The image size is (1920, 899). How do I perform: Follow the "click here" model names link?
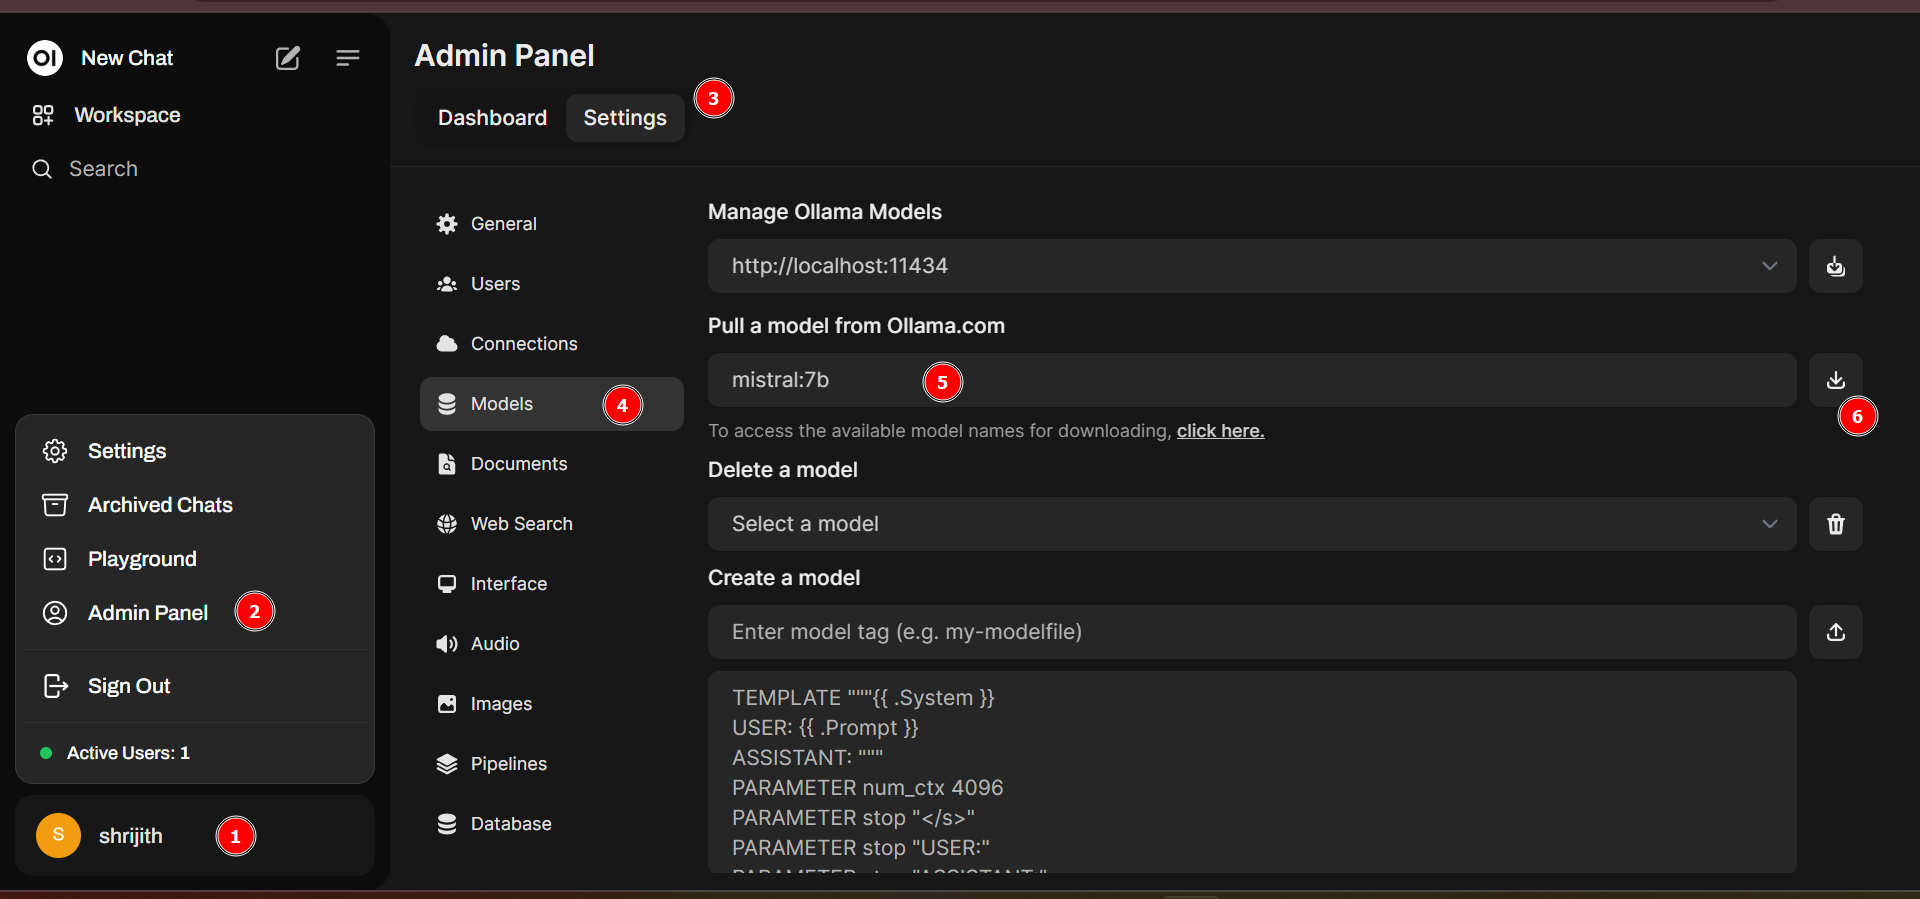click(1220, 431)
